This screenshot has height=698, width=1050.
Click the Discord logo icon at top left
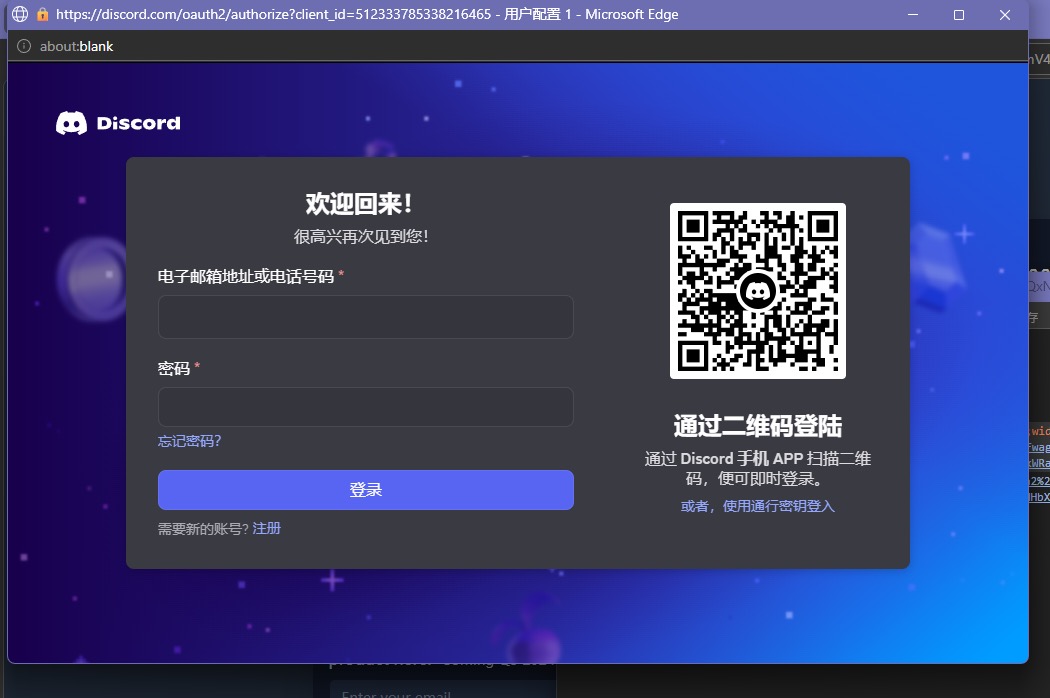pos(72,123)
